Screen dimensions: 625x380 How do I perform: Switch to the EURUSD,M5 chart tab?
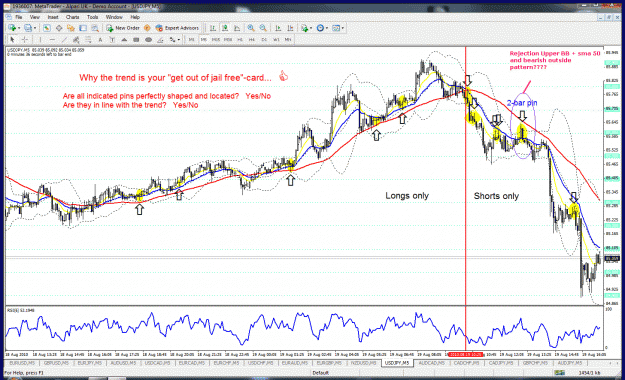click(22, 363)
